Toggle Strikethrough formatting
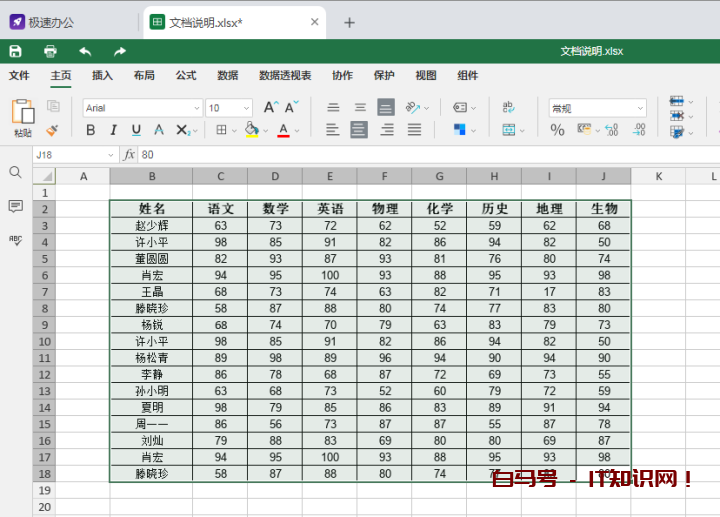The width and height of the screenshot is (720, 517). [159, 130]
